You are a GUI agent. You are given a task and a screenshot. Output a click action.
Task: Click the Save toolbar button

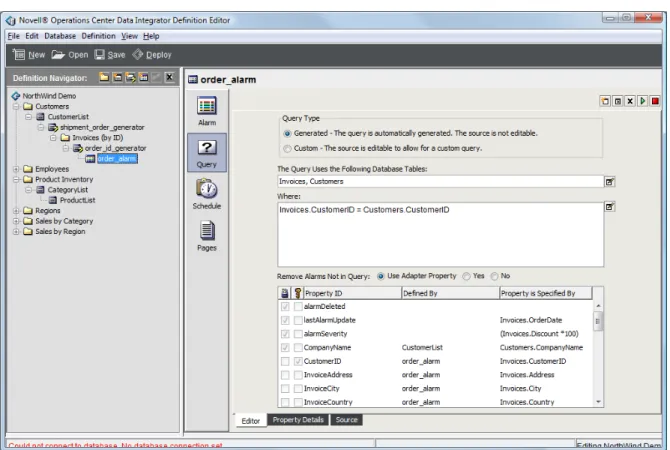point(110,55)
